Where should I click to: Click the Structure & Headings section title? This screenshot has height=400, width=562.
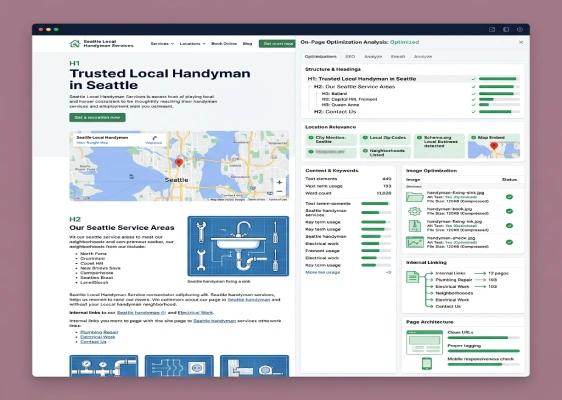click(333, 69)
